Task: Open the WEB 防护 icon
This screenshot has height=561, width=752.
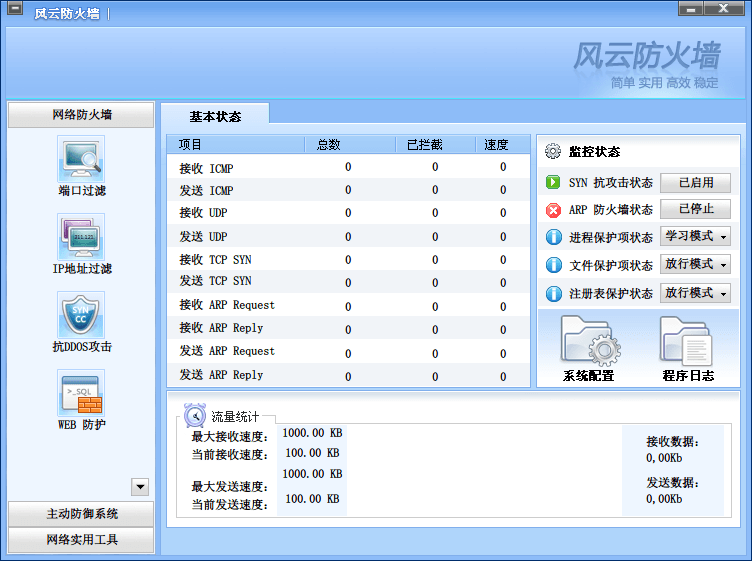Action: click(x=81, y=394)
